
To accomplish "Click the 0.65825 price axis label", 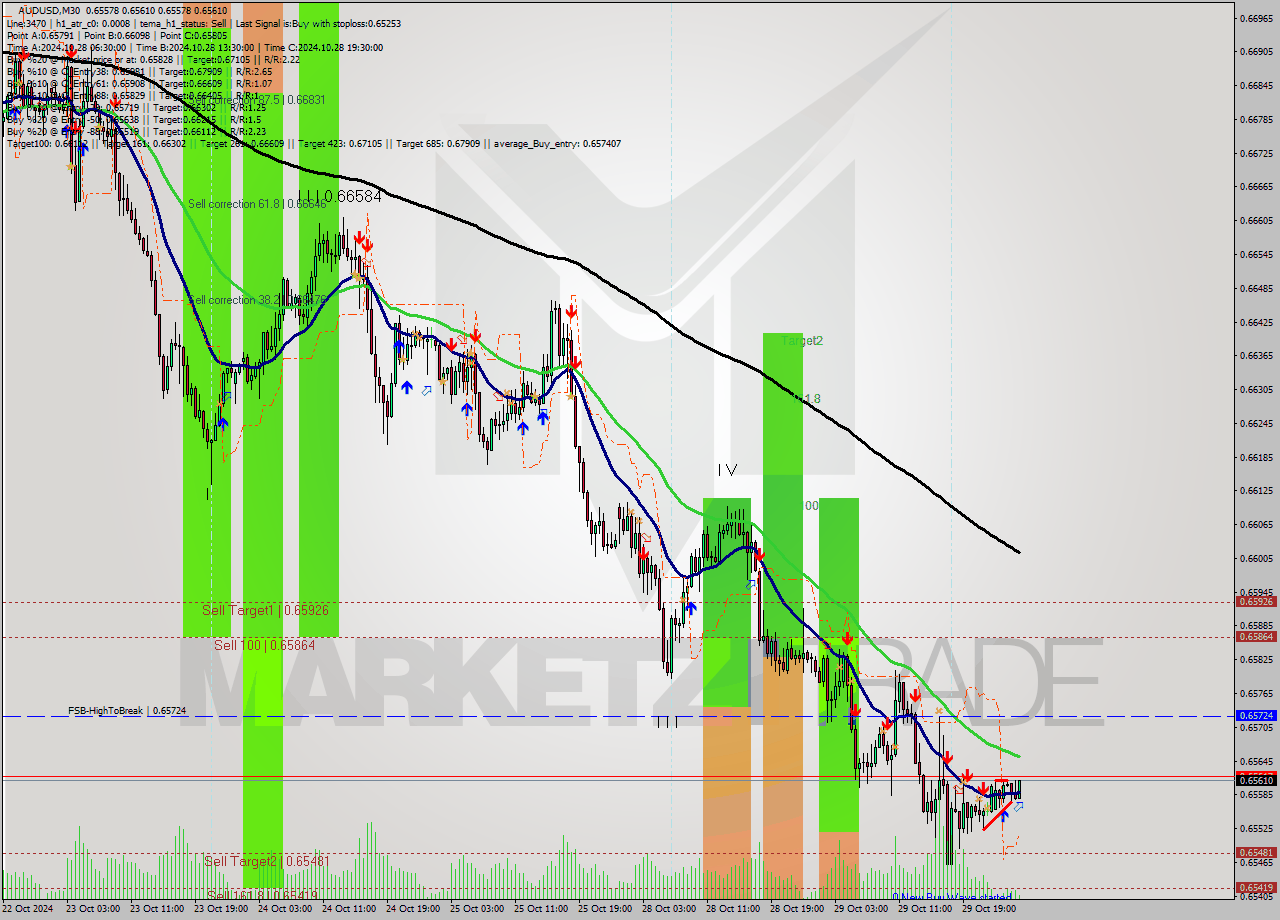I will pyautogui.click(x=1256, y=659).
